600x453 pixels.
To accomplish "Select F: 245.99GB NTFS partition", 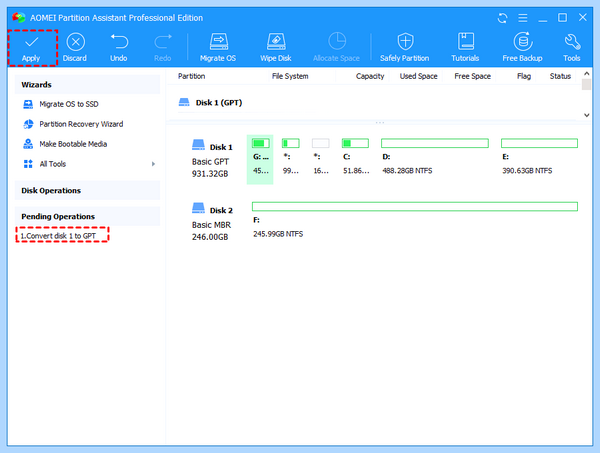I will (x=415, y=220).
